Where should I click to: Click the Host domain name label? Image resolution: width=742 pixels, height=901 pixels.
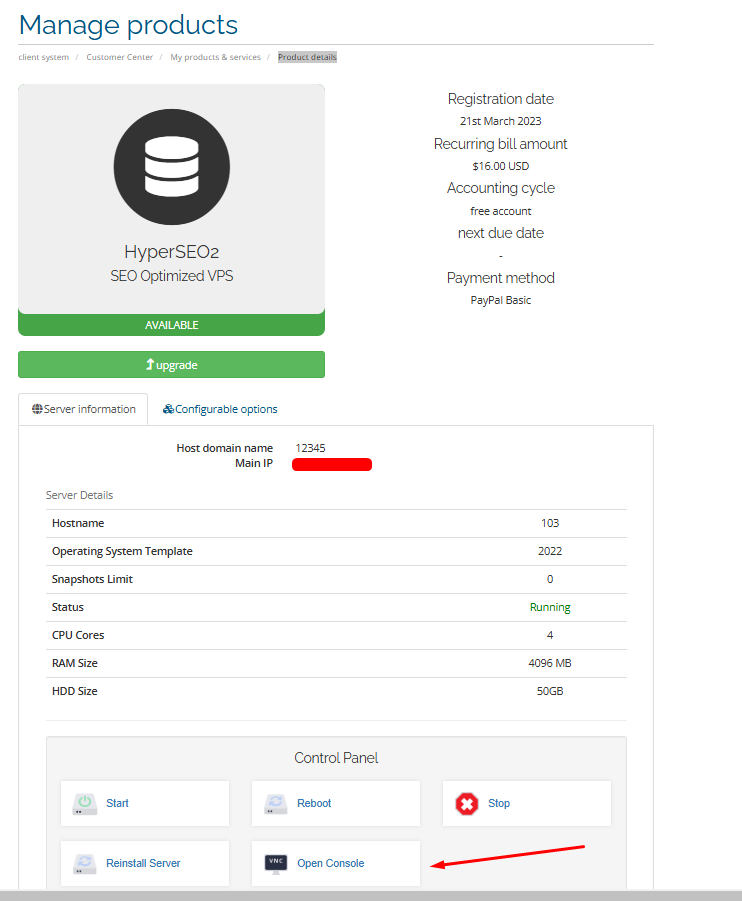[225, 448]
